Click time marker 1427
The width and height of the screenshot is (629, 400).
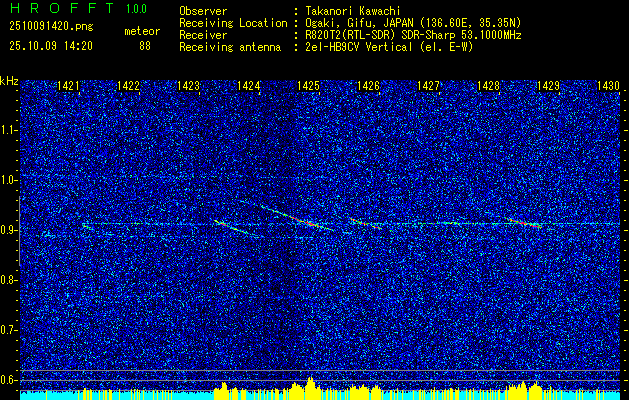click(428, 85)
